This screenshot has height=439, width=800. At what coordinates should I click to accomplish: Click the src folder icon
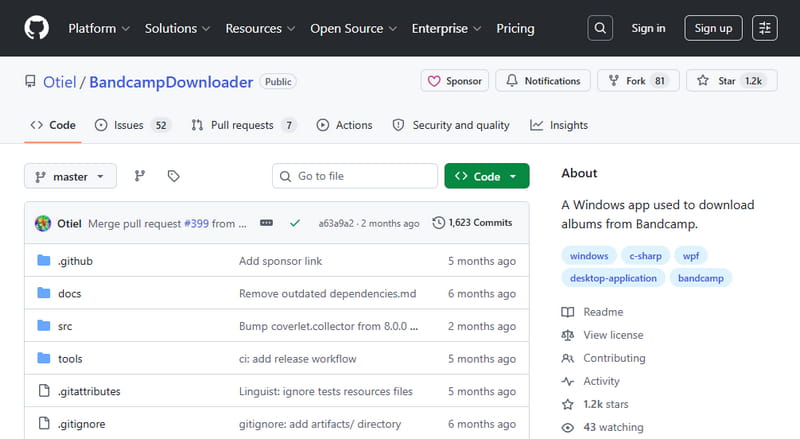[x=44, y=326]
